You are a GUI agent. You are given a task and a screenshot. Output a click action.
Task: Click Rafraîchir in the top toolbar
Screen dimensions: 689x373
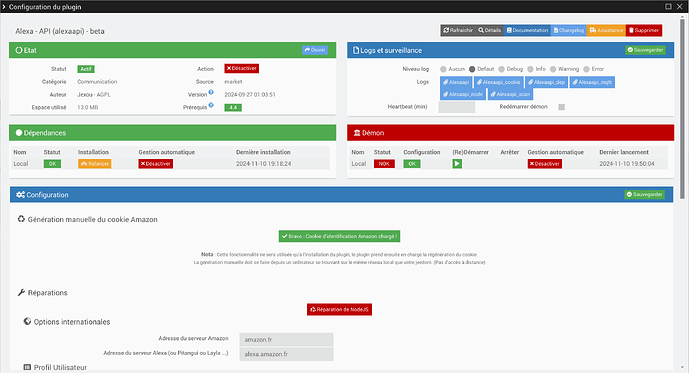(458, 30)
